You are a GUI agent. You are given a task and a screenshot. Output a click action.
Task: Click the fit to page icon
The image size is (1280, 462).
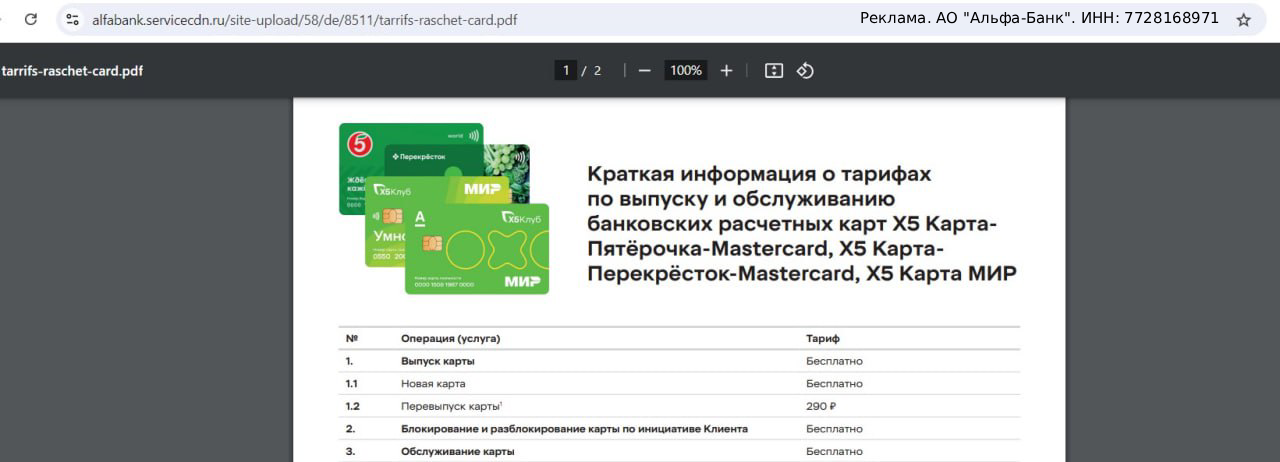(773, 70)
